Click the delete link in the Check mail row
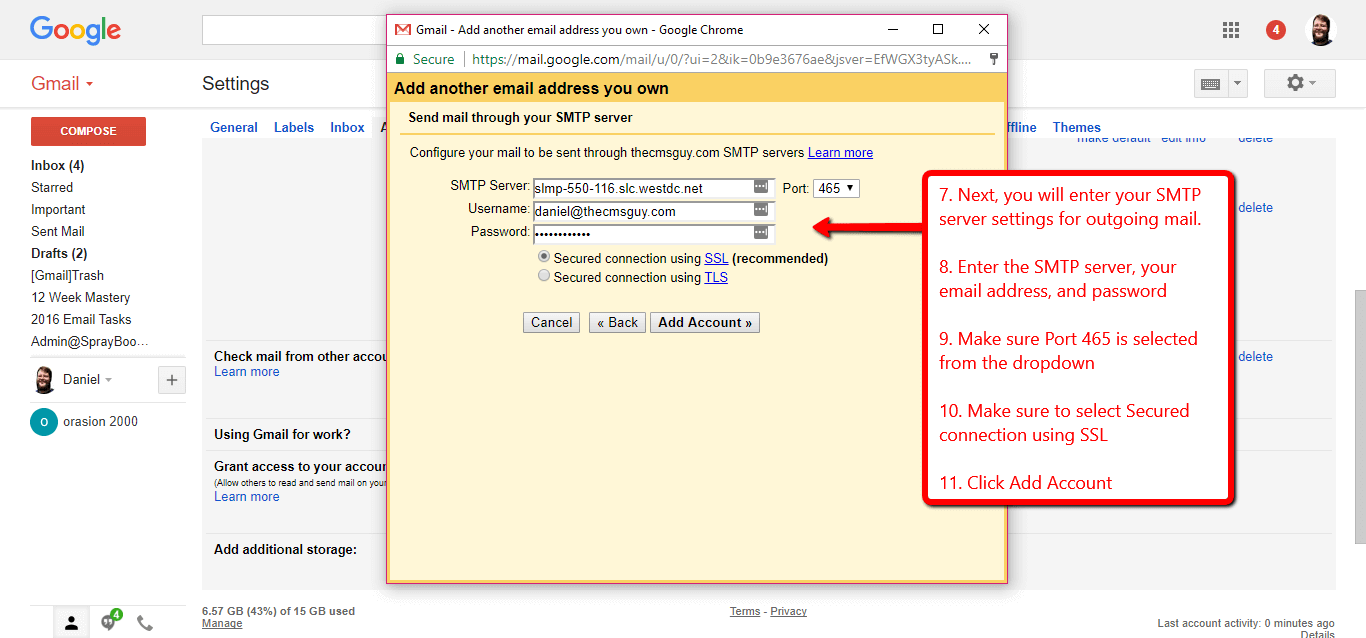The width and height of the screenshot is (1366, 638). [1255, 357]
